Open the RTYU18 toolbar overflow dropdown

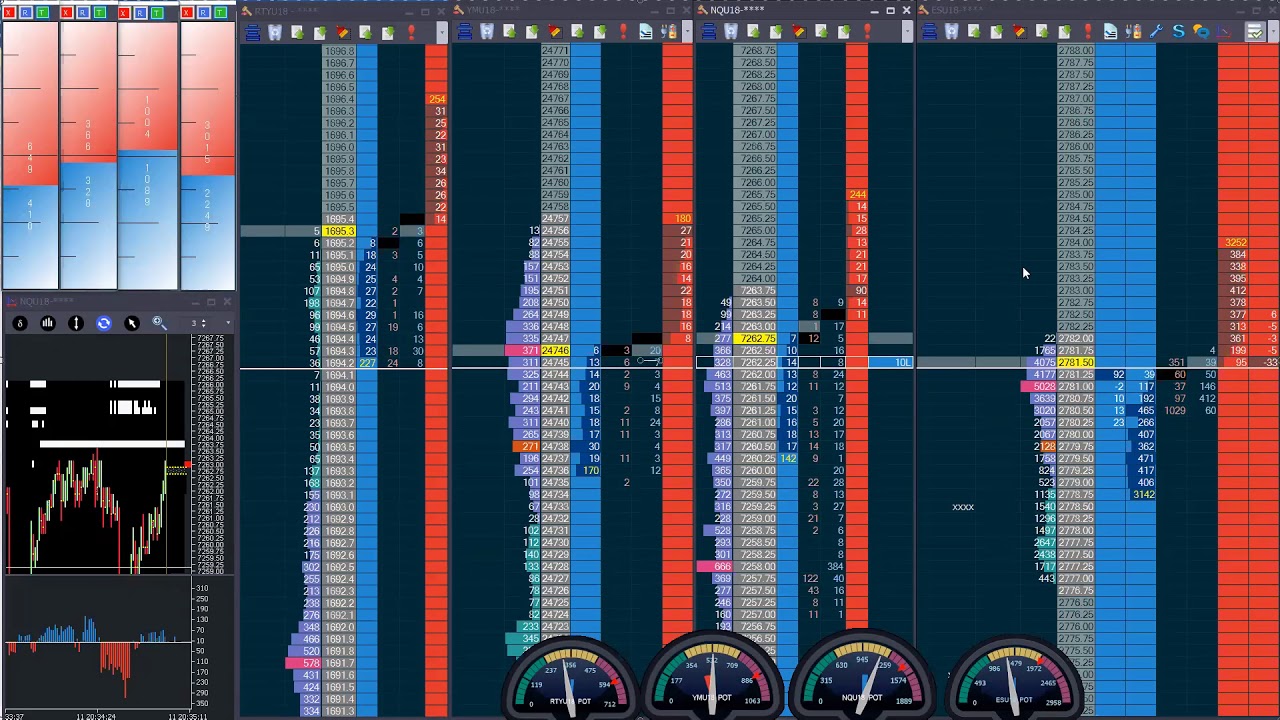tap(442, 33)
